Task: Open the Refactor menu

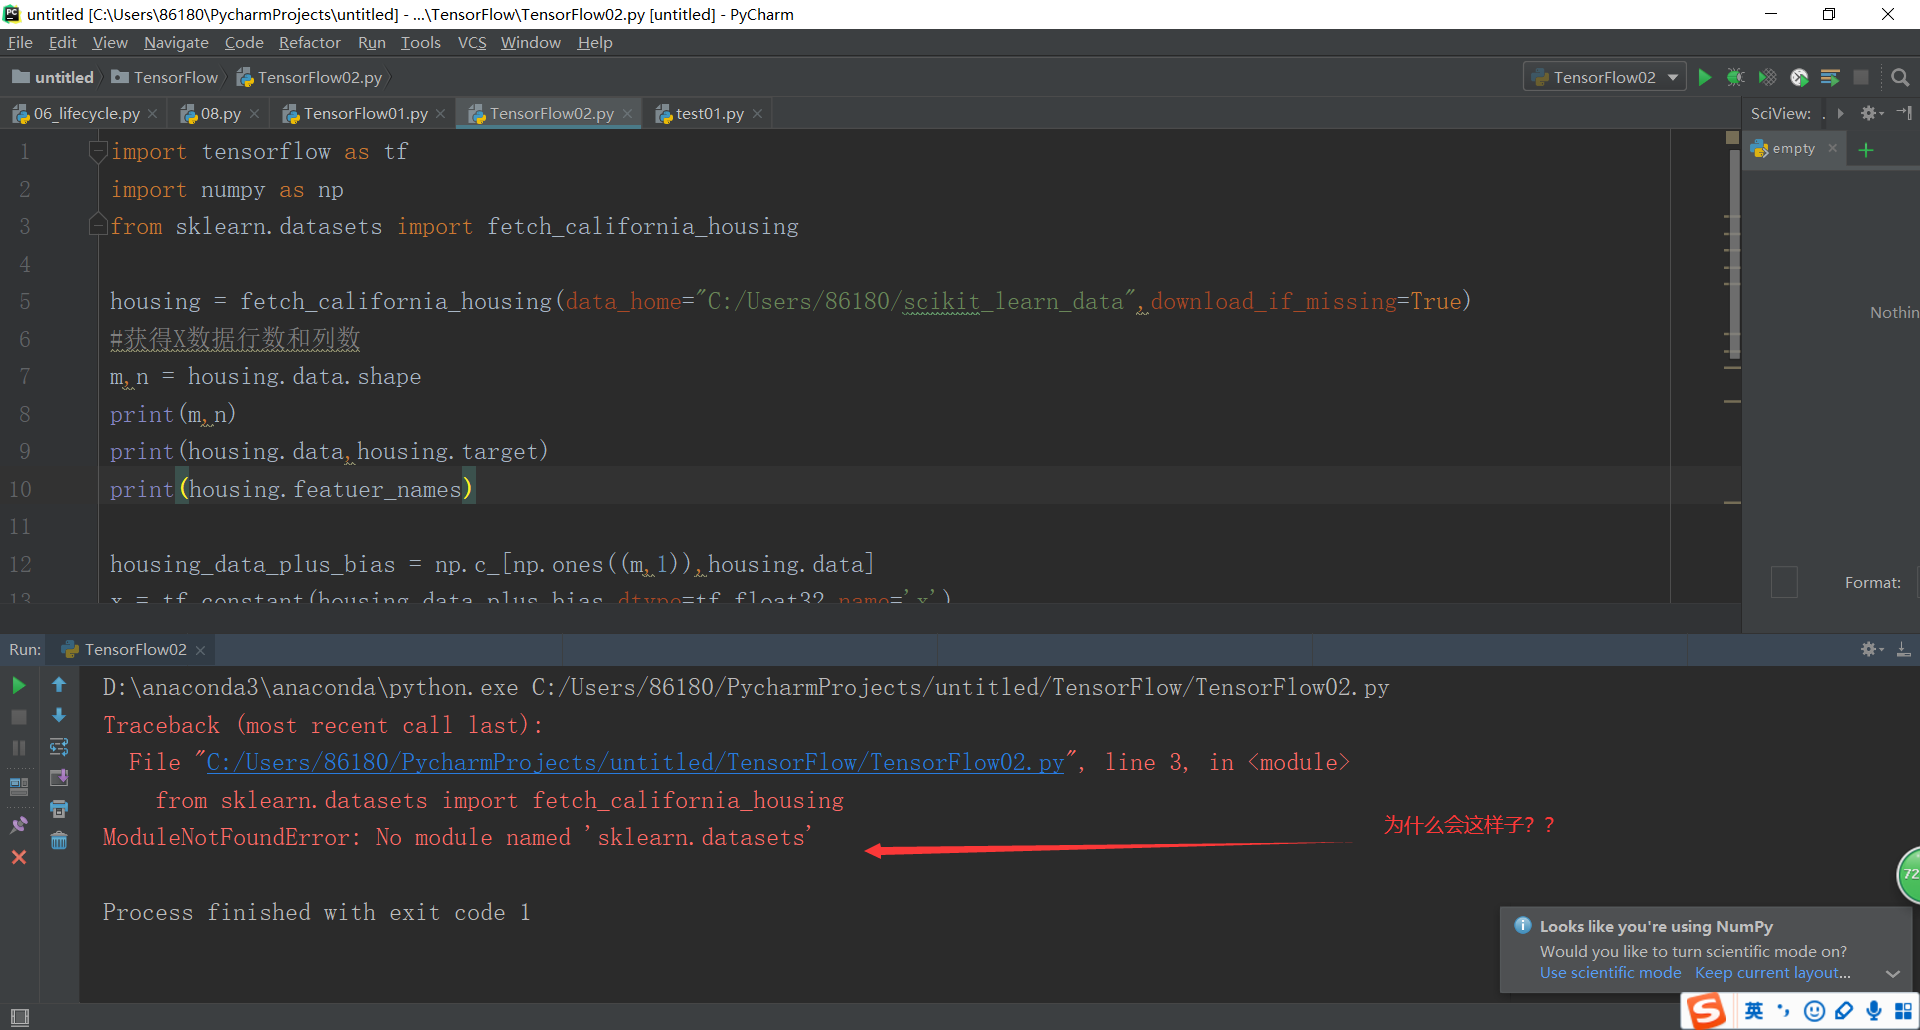Action: pyautogui.click(x=309, y=42)
